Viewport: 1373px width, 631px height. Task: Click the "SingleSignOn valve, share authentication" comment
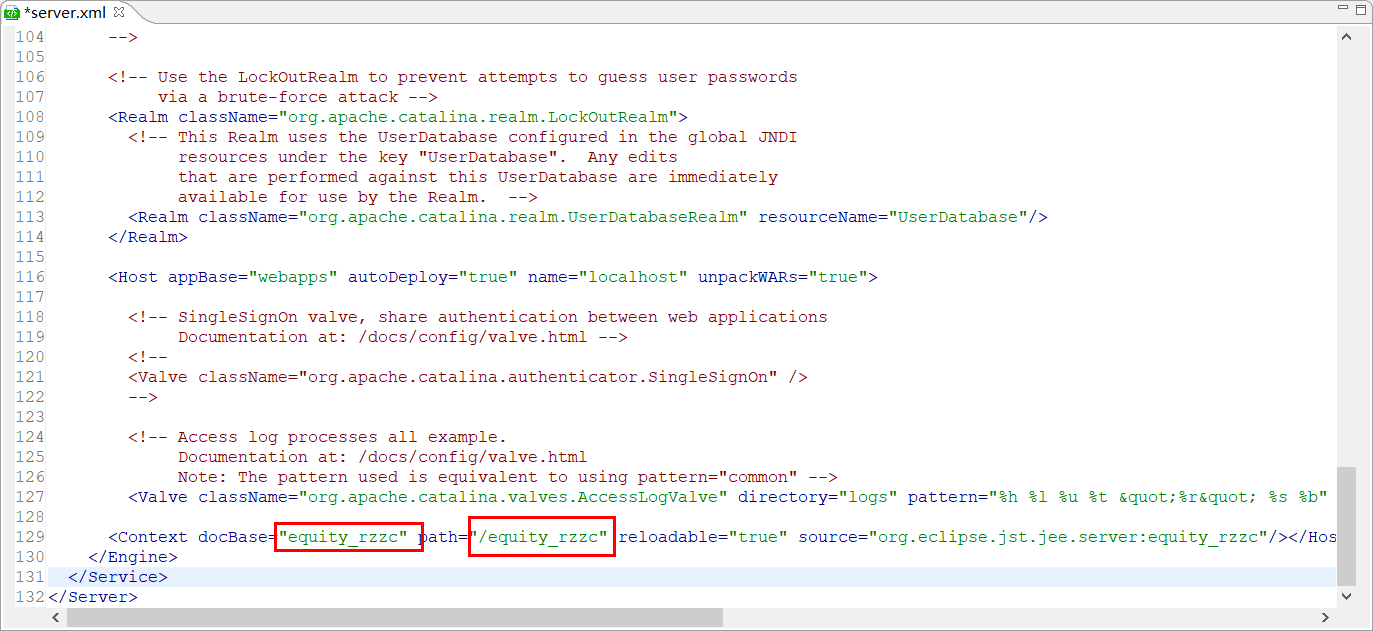478,317
